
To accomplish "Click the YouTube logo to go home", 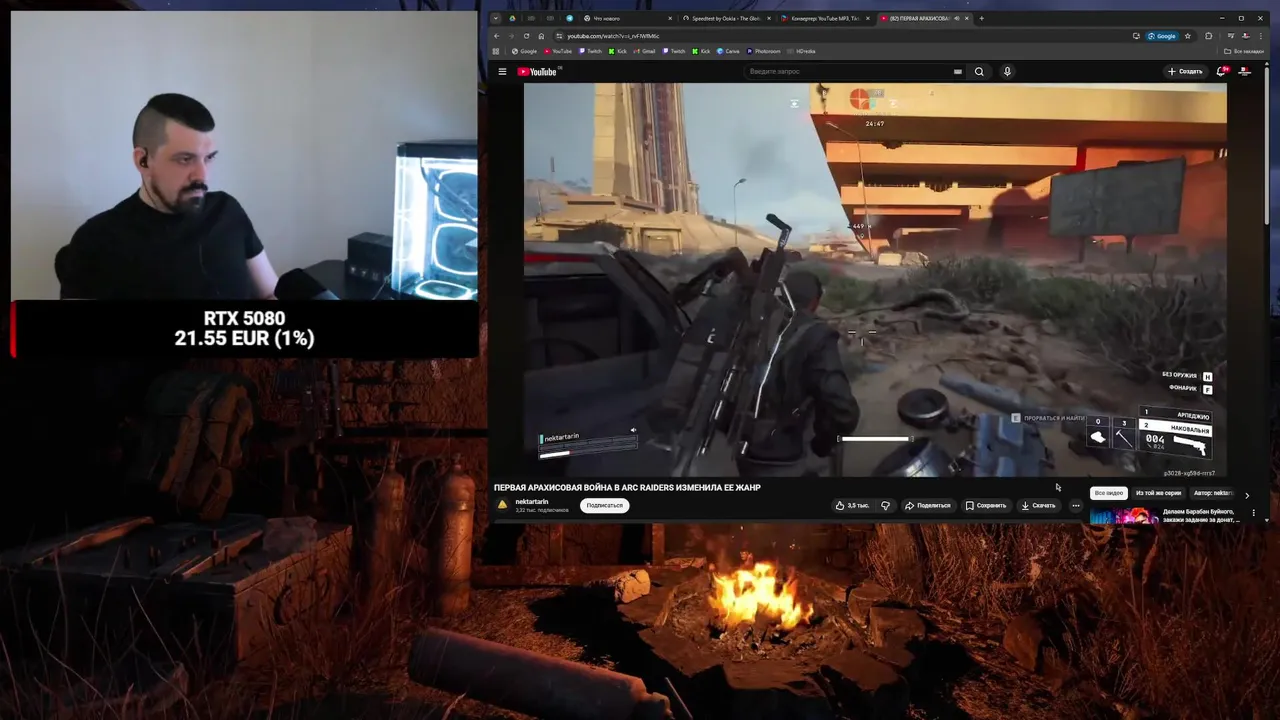I will [x=537, y=71].
